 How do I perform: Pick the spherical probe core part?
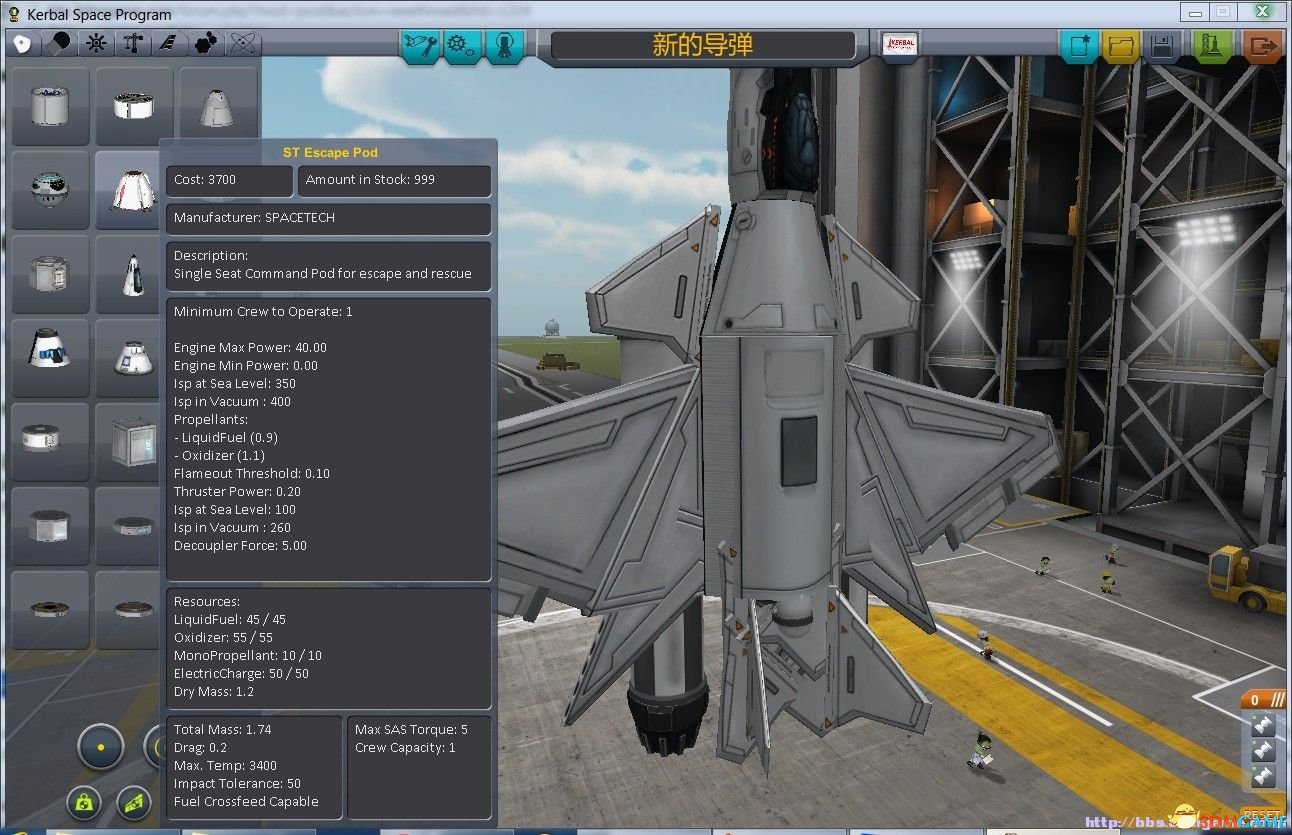[x=49, y=190]
